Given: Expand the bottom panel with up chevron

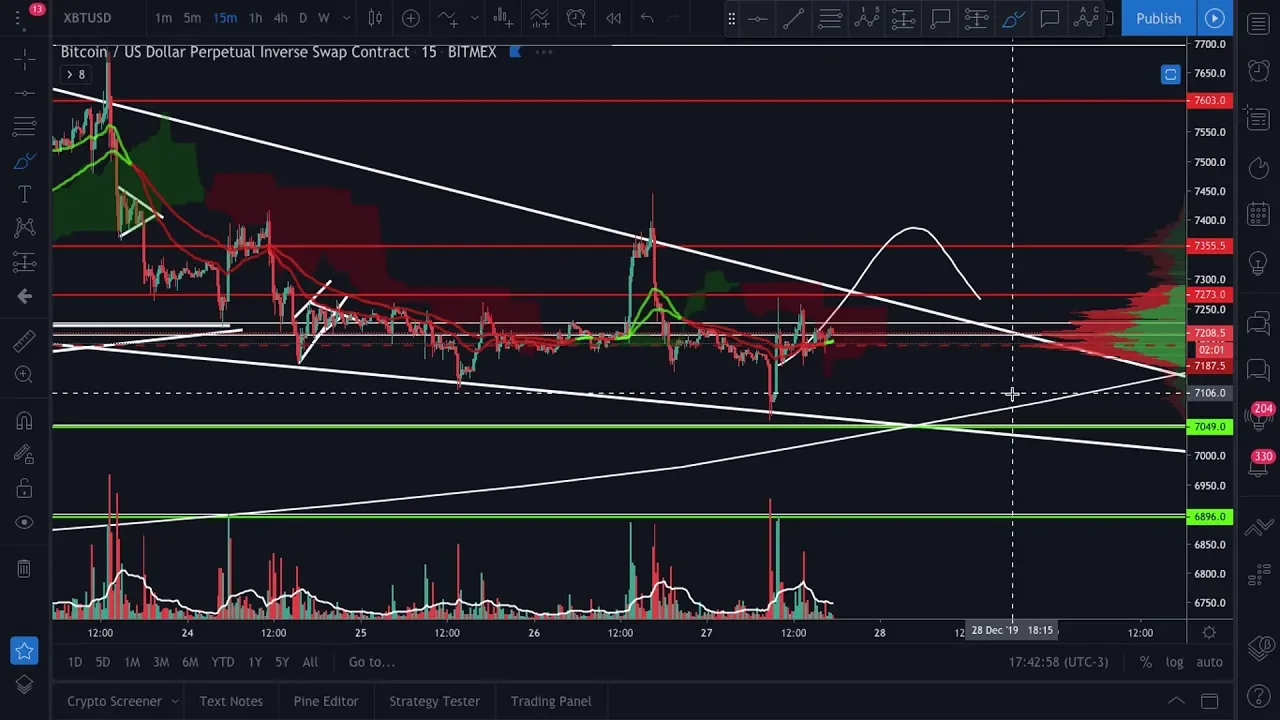Looking at the screenshot, I should click(x=1176, y=701).
